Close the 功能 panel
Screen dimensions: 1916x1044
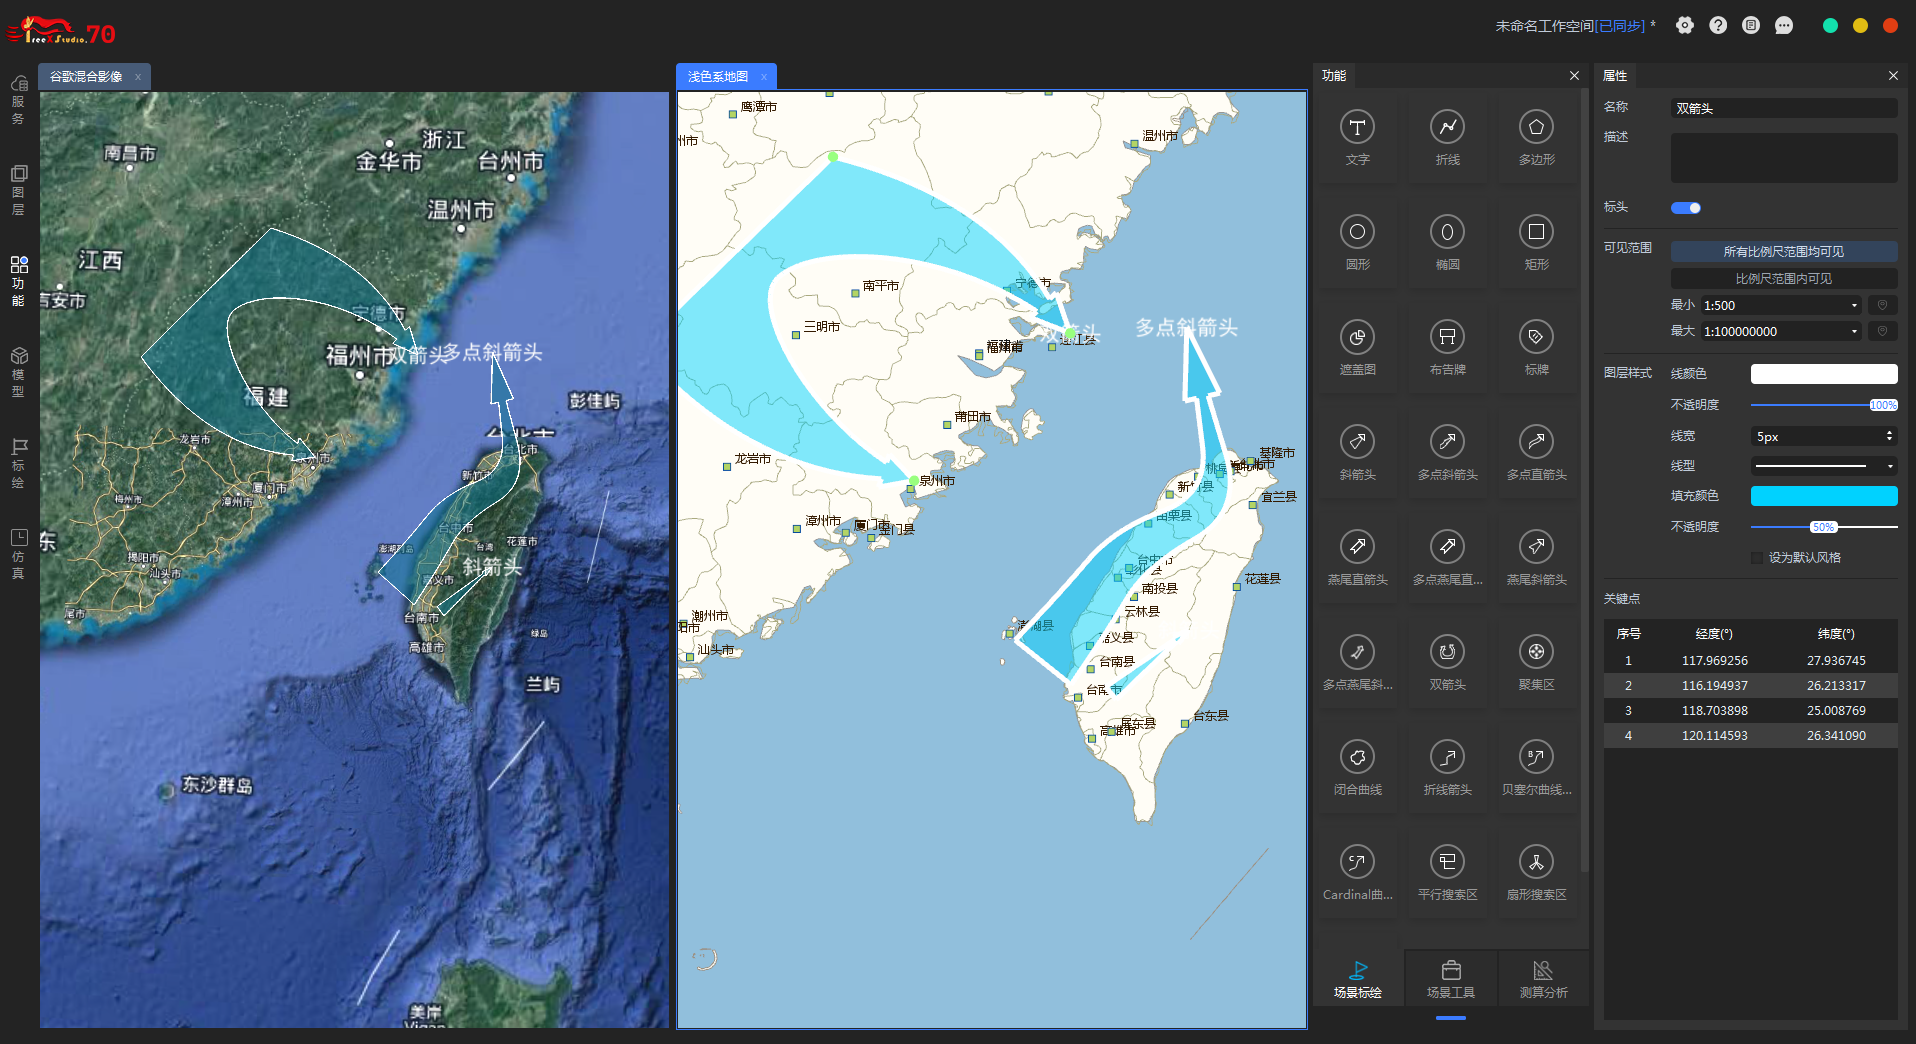coord(1574,76)
